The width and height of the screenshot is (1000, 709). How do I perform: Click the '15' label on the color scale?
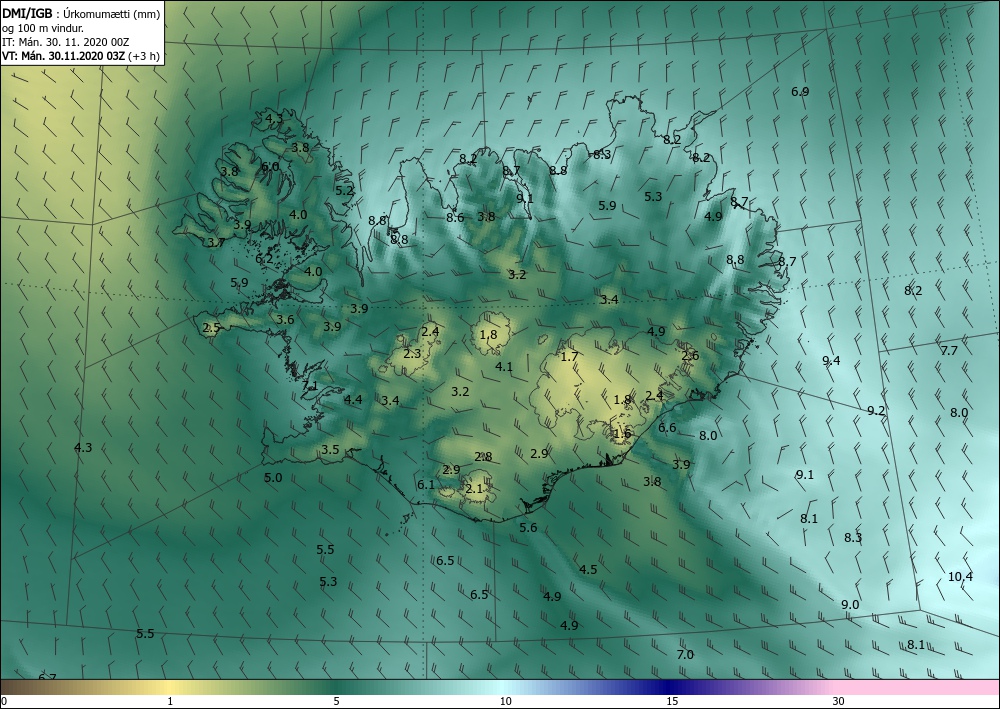pos(672,702)
